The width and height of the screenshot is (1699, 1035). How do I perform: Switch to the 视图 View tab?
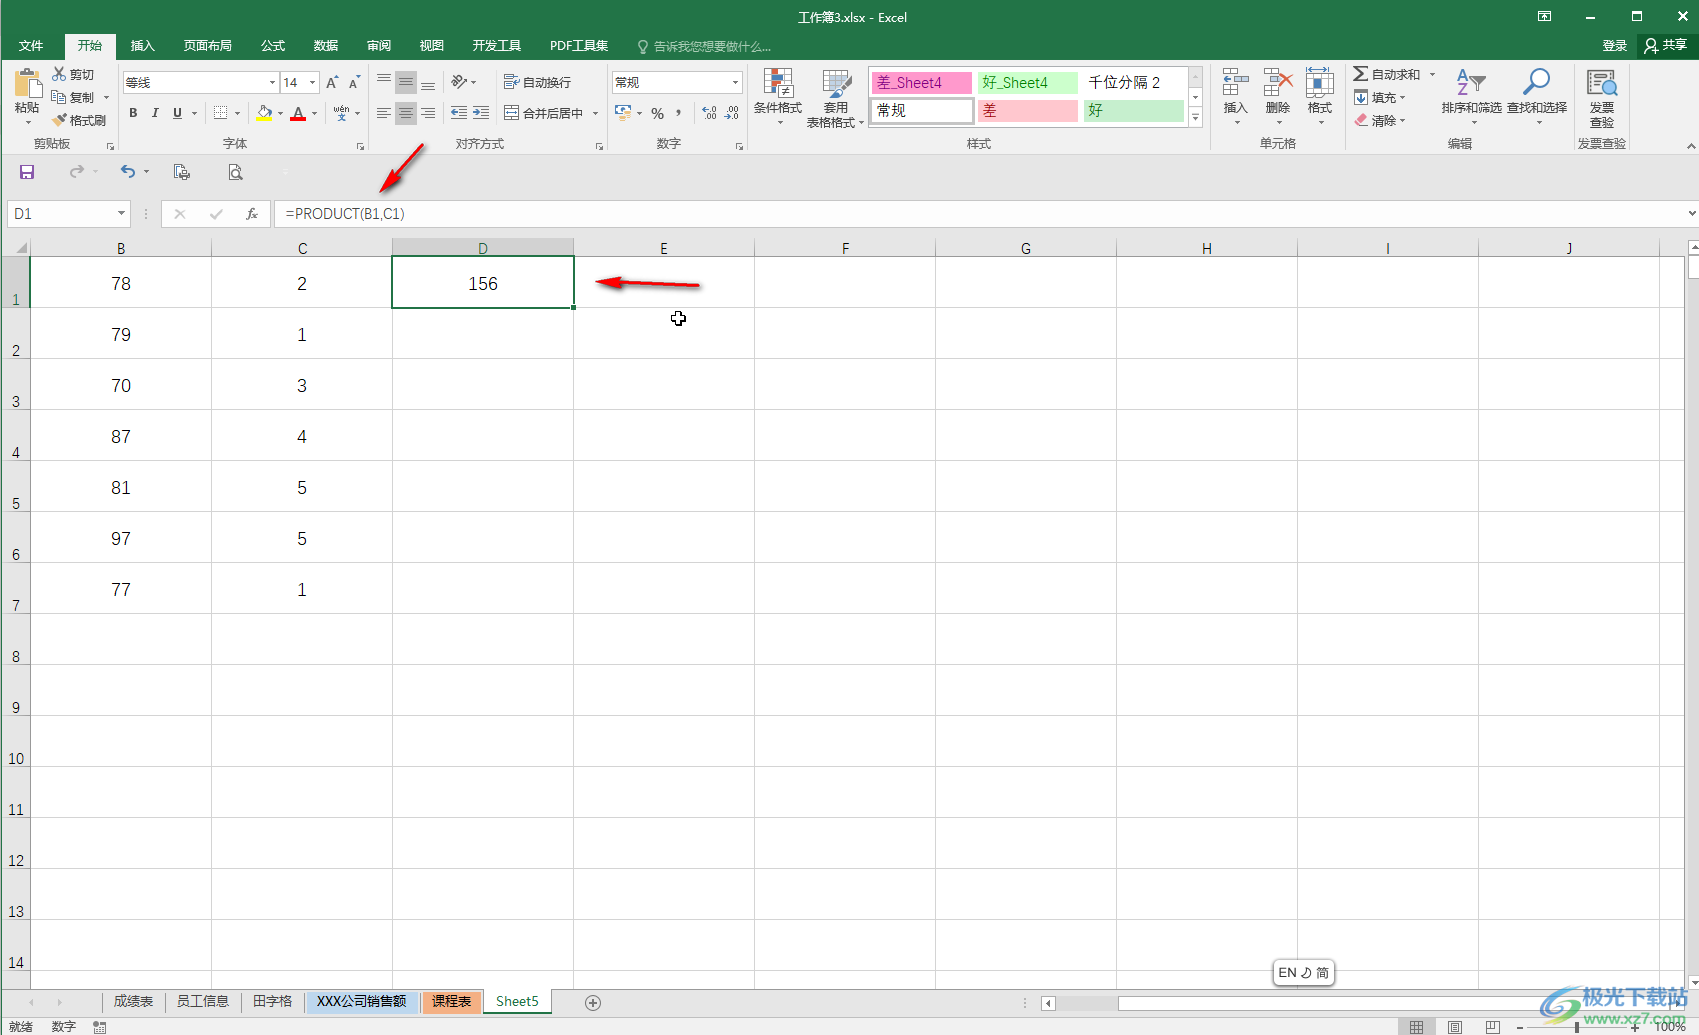[x=432, y=46]
